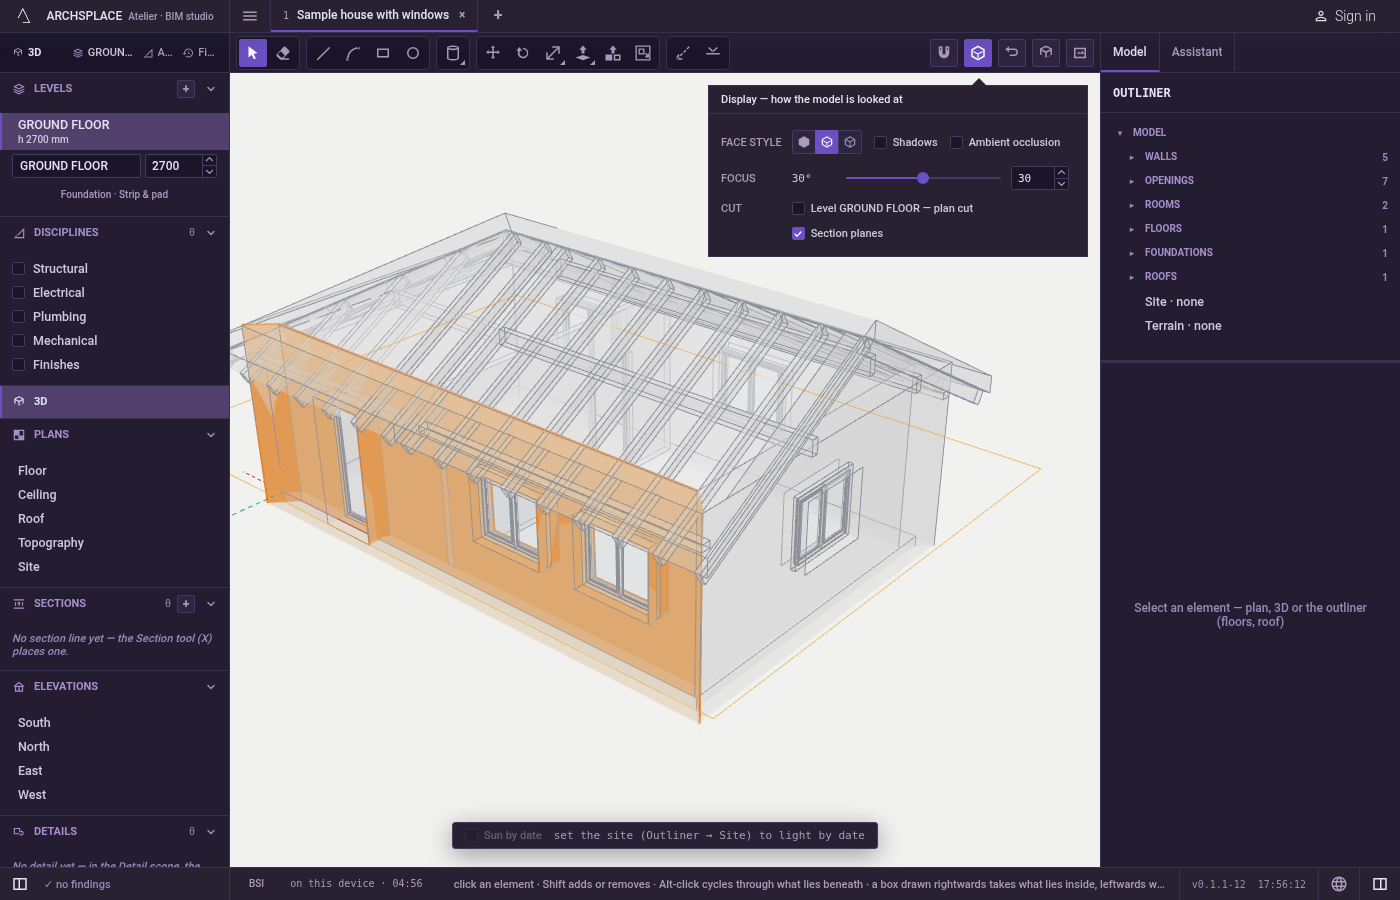Select the Sample house with windows tab
The image size is (1400, 900).
click(x=373, y=15)
